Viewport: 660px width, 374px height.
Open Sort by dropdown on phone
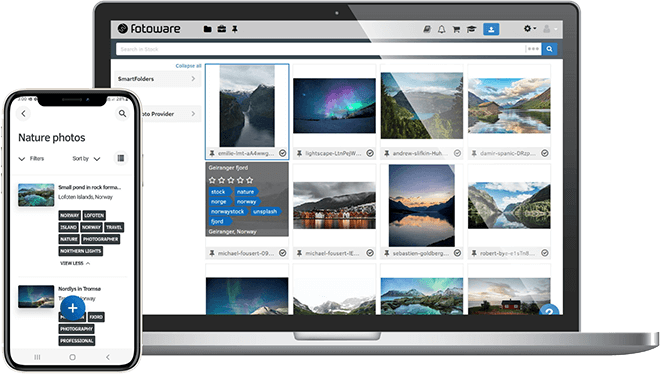86,159
